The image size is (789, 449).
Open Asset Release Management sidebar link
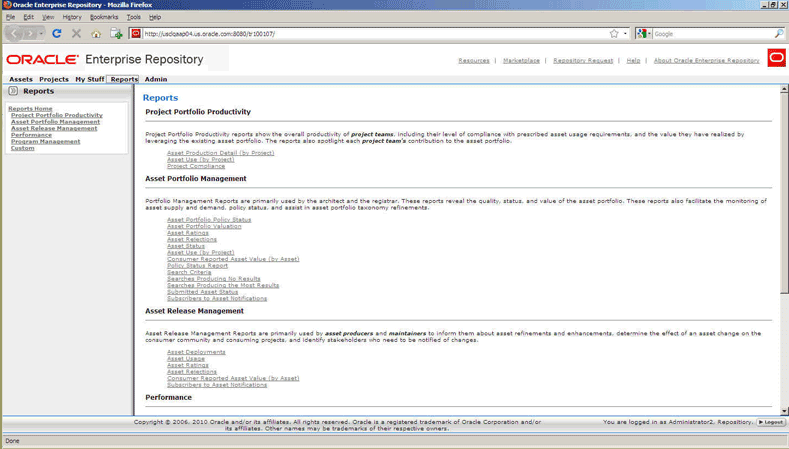coord(54,128)
